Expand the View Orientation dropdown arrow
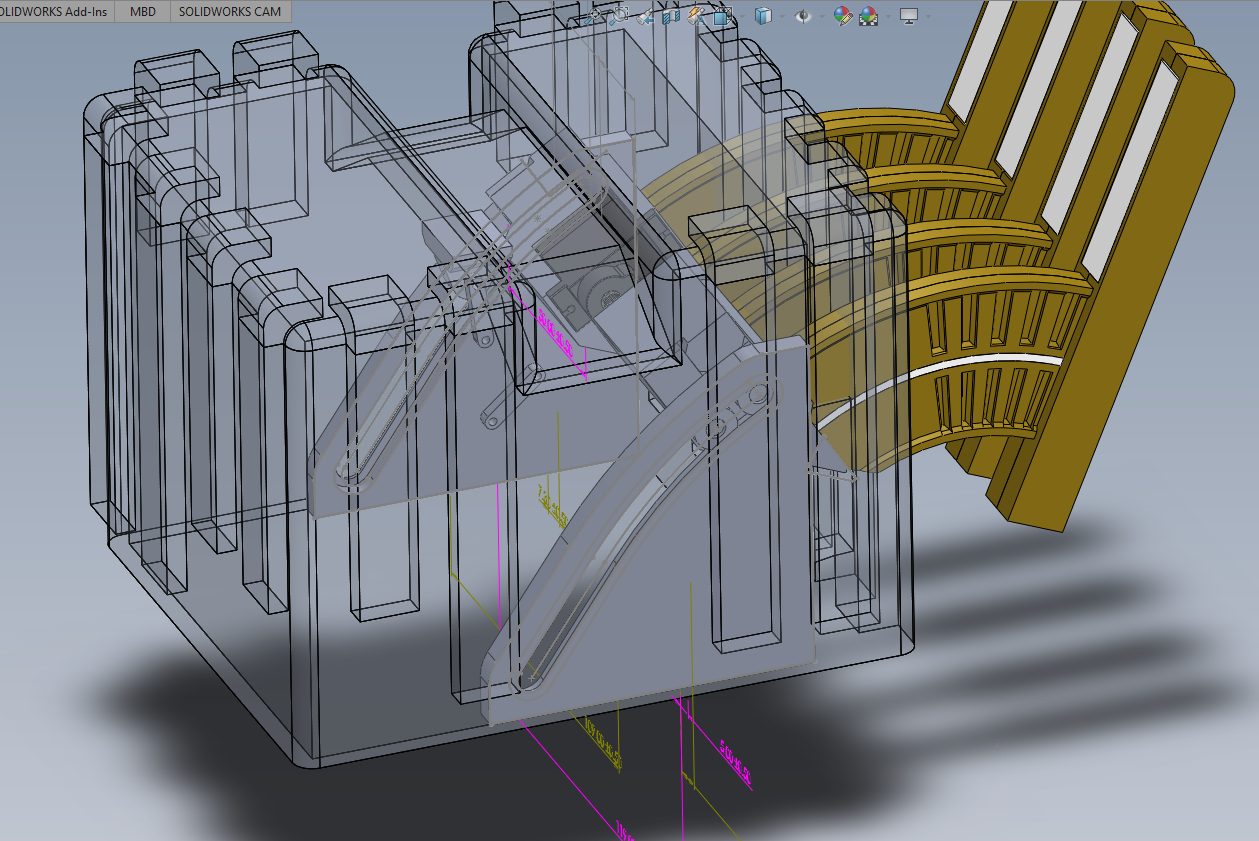 point(742,16)
